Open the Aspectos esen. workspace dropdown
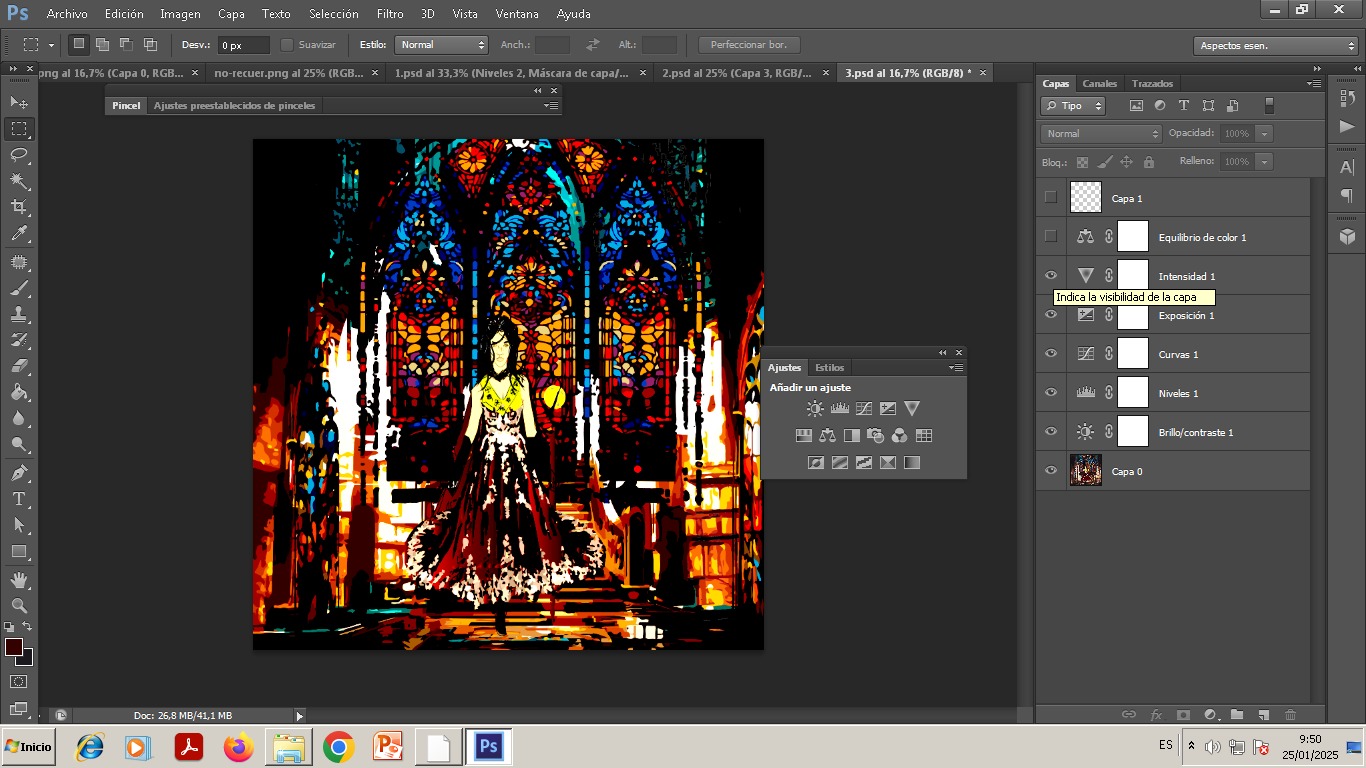 pyautogui.click(x=1276, y=46)
